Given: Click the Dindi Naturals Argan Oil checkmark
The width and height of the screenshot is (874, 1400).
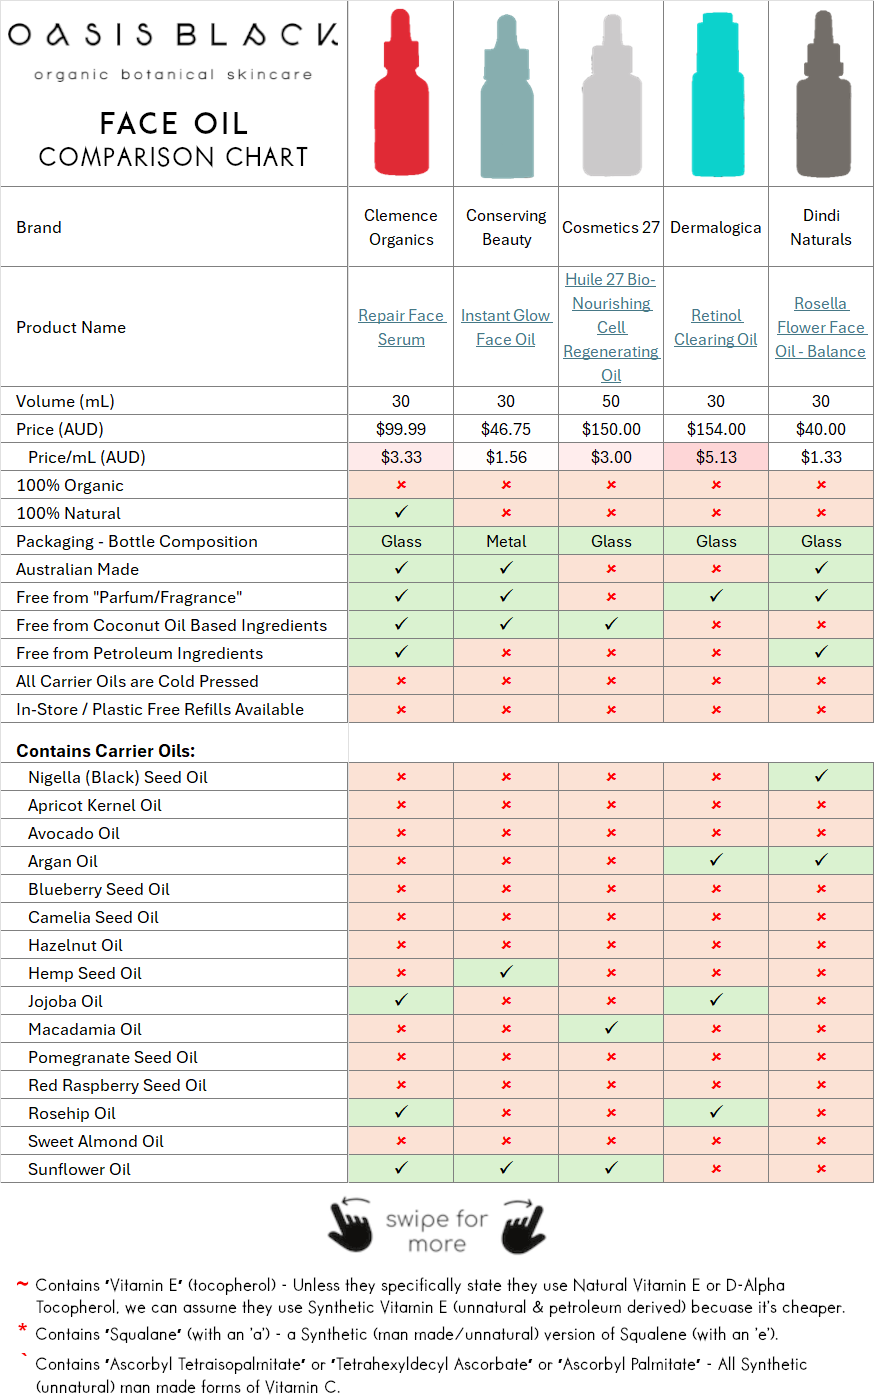Looking at the screenshot, I should [x=821, y=860].
